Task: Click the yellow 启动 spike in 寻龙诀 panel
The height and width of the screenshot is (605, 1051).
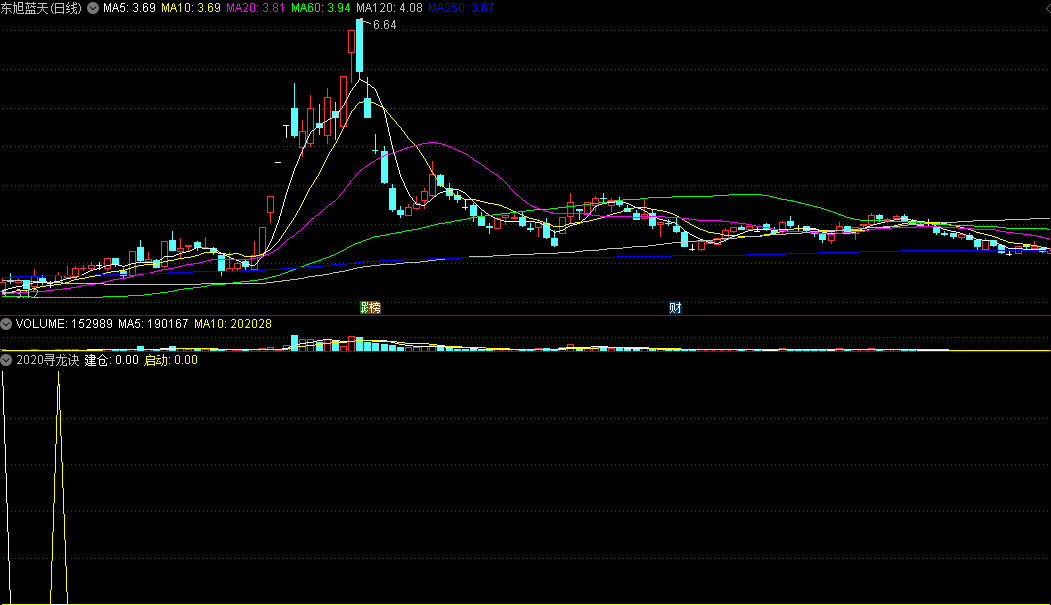Action: [x=59, y=488]
